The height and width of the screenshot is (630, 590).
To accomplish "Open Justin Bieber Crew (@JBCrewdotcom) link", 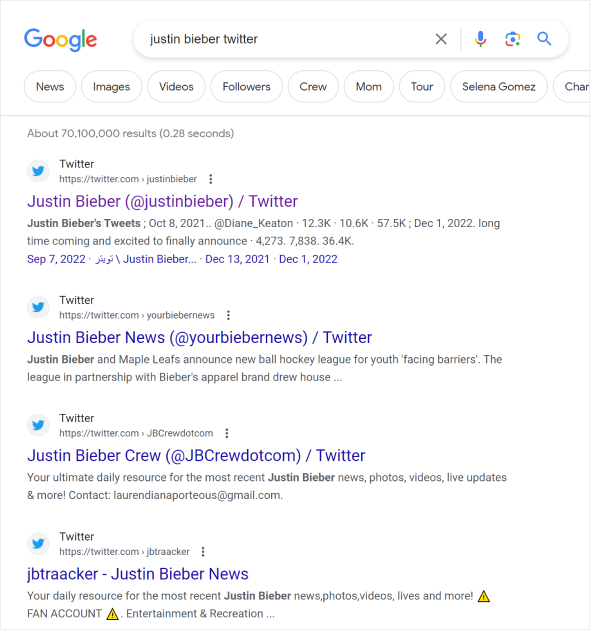I will pyautogui.click(x=196, y=456).
